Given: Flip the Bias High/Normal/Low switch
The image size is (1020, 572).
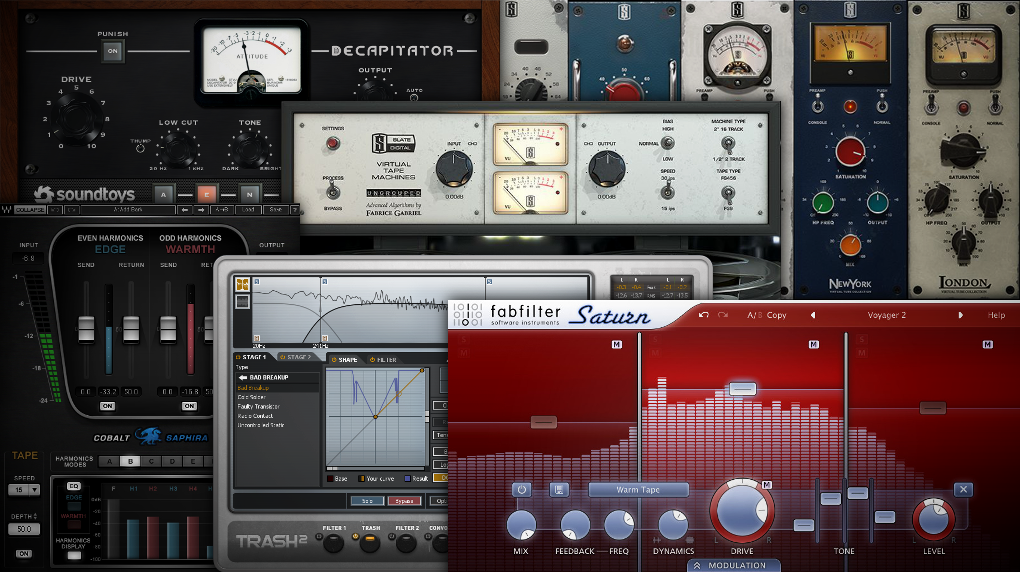Looking at the screenshot, I should point(667,143).
